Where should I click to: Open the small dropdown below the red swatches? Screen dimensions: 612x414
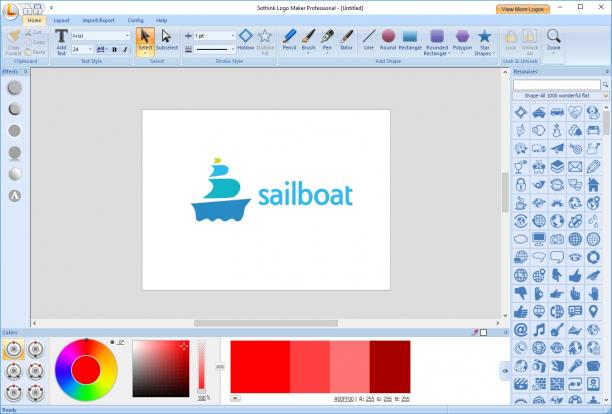click(x=235, y=398)
